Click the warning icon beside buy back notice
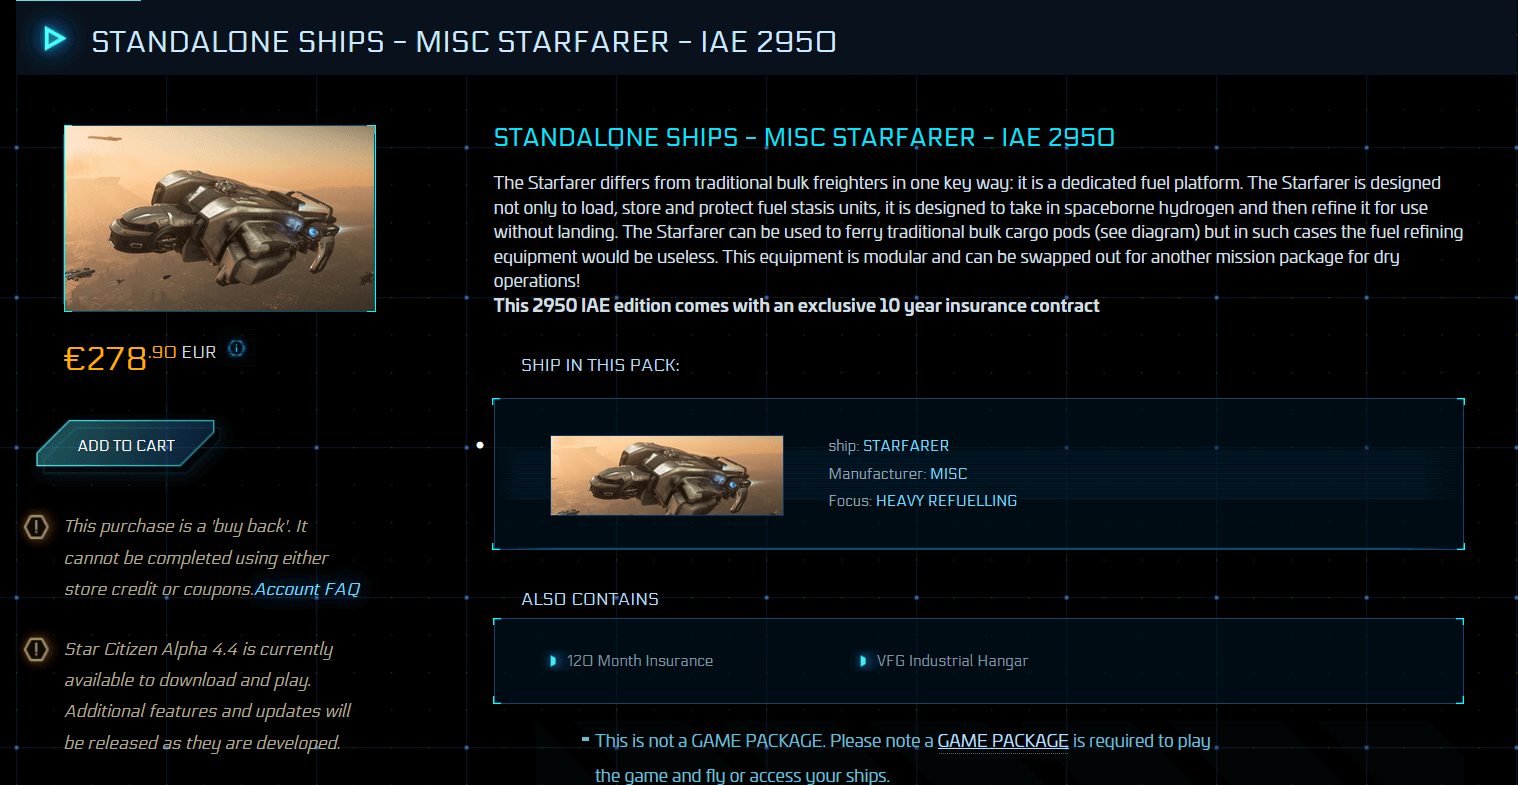1518x785 pixels. tap(36, 526)
